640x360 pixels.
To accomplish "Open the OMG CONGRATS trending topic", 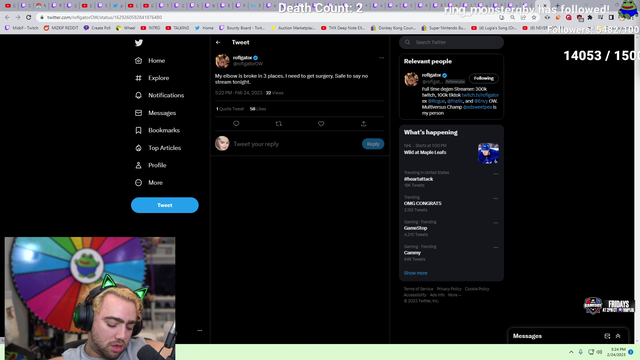I will coord(422,203).
